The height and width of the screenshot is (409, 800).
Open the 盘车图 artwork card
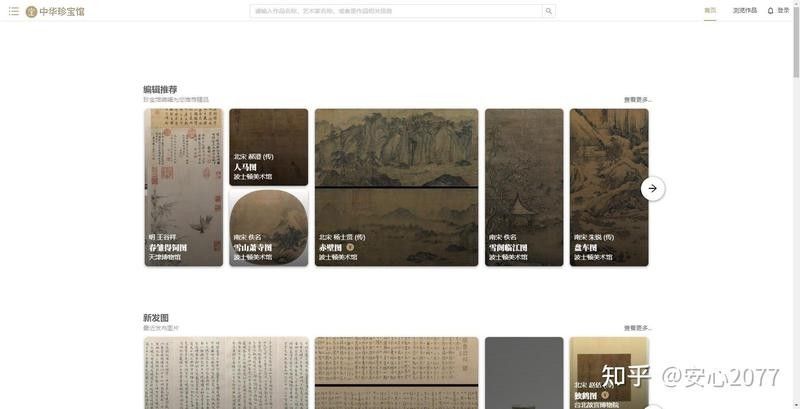pos(609,187)
